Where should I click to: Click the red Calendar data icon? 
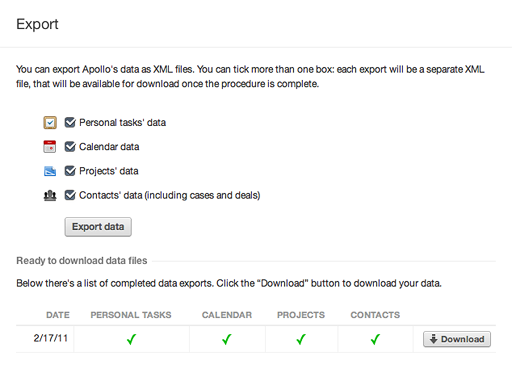tap(50, 147)
